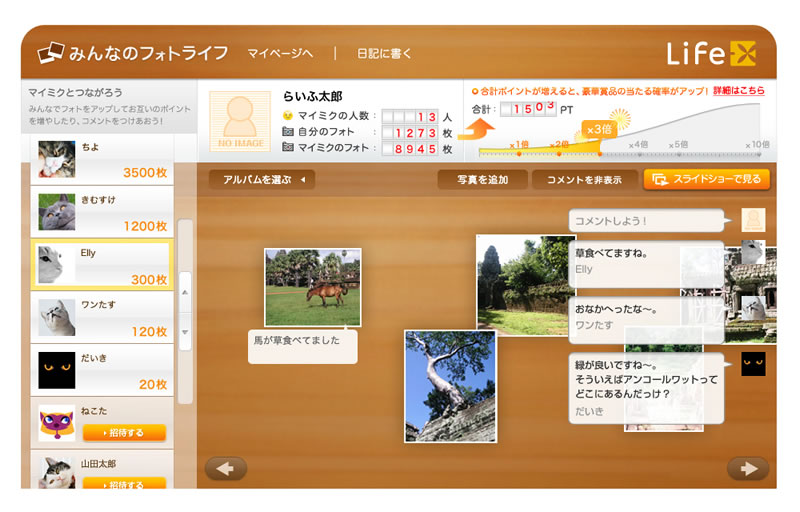Open 日記に書く in the top navigation
This screenshot has width=800, height=512.
tap(384, 54)
